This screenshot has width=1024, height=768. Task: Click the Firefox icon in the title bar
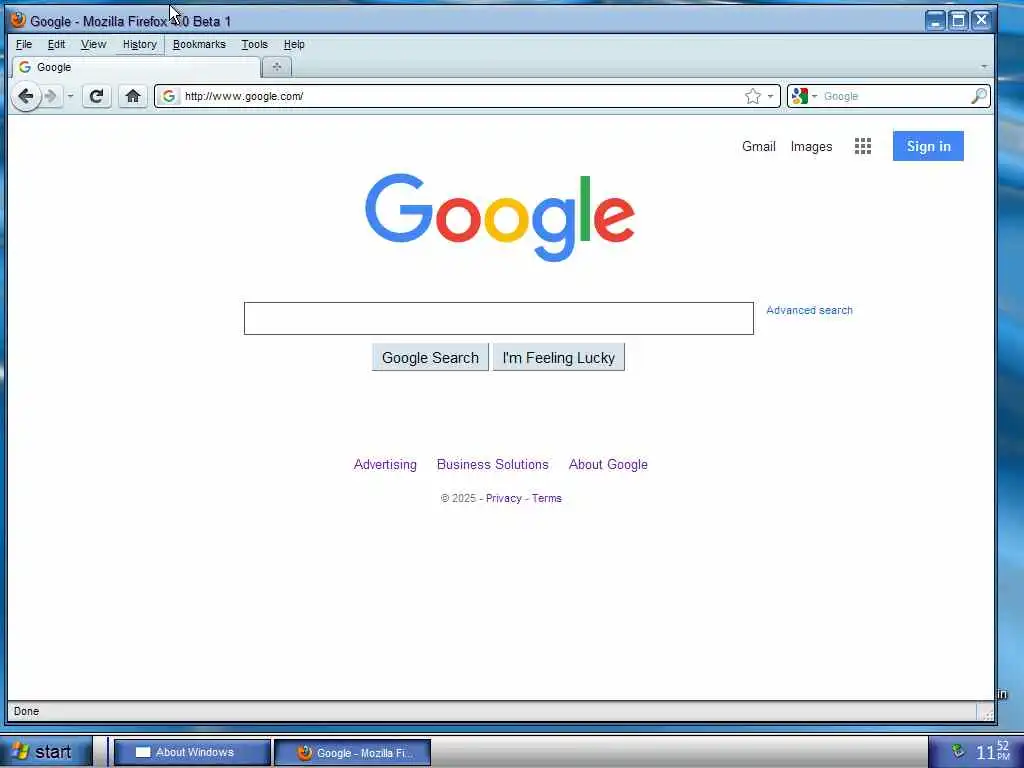18,20
